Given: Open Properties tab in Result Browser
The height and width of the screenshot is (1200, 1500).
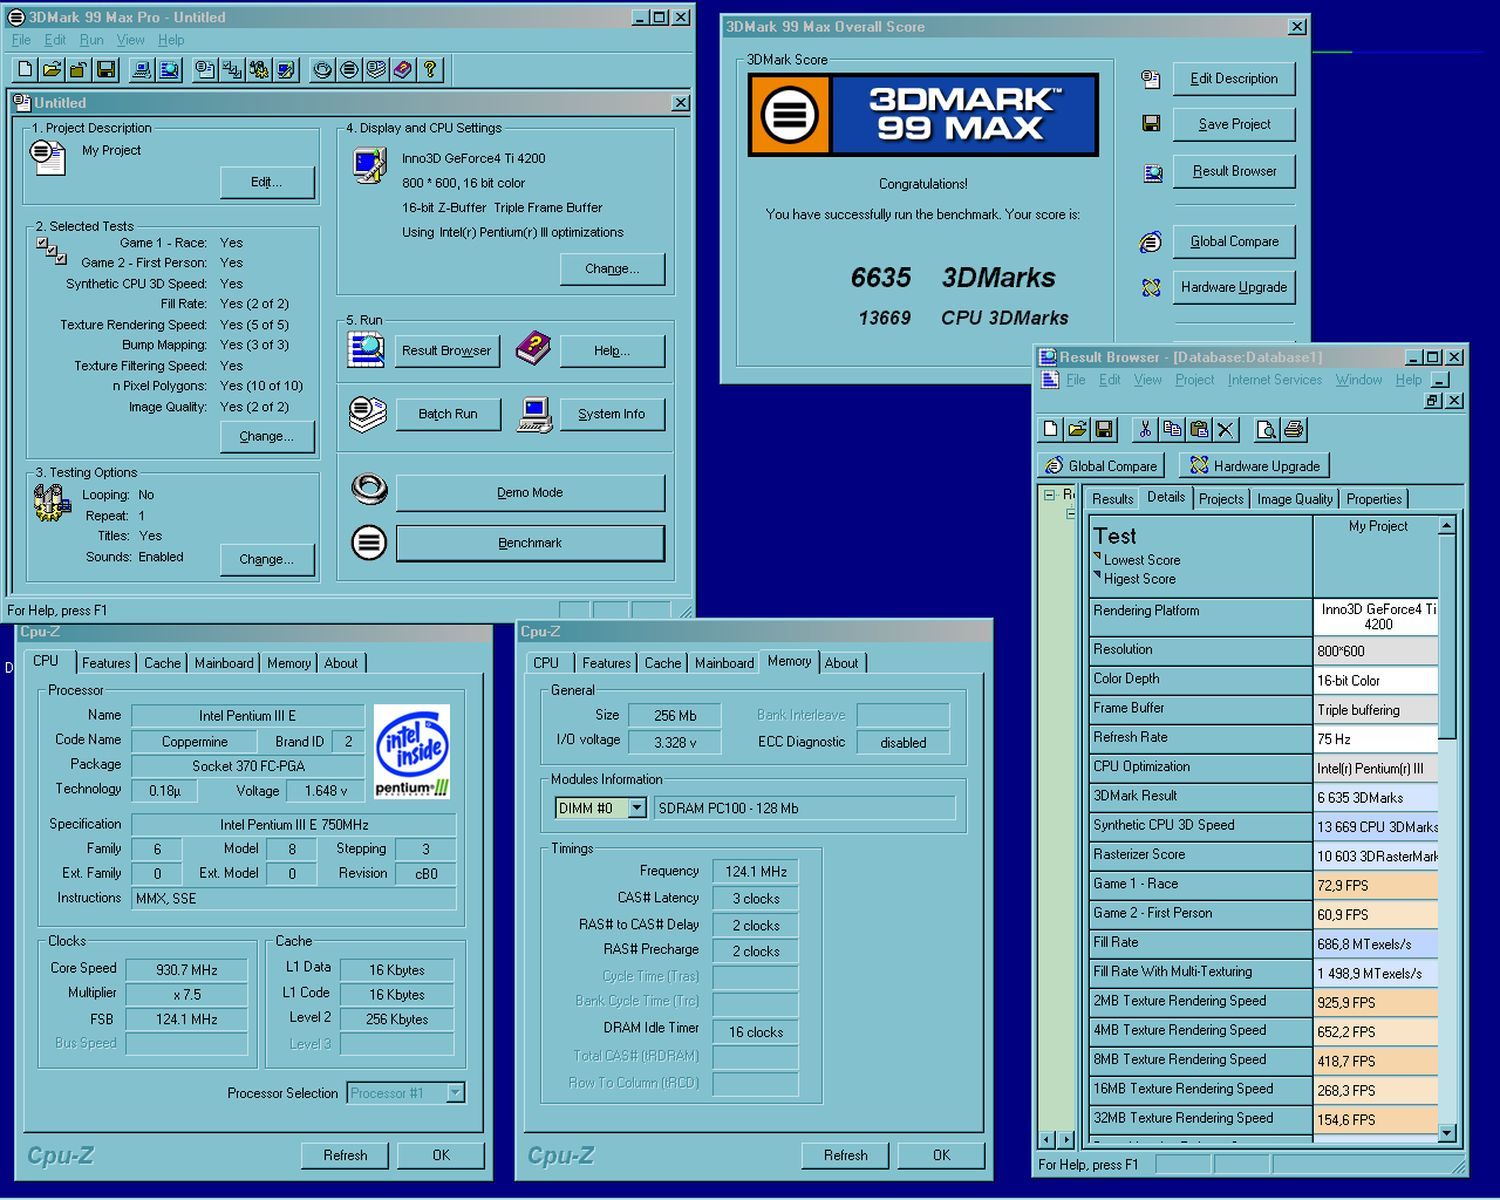Looking at the screenshot, I should pyautogui.click(x=1374, y=499).
